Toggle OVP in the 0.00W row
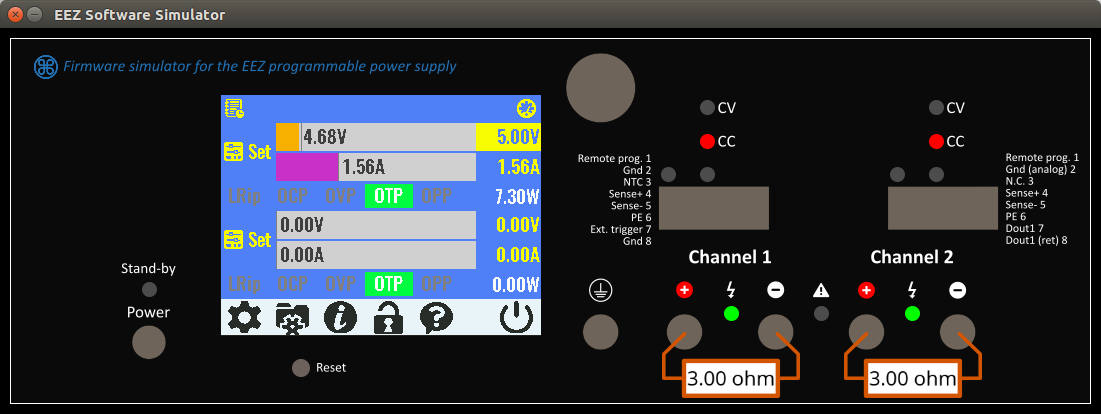The image size is (1101, 414). (343, 284)
